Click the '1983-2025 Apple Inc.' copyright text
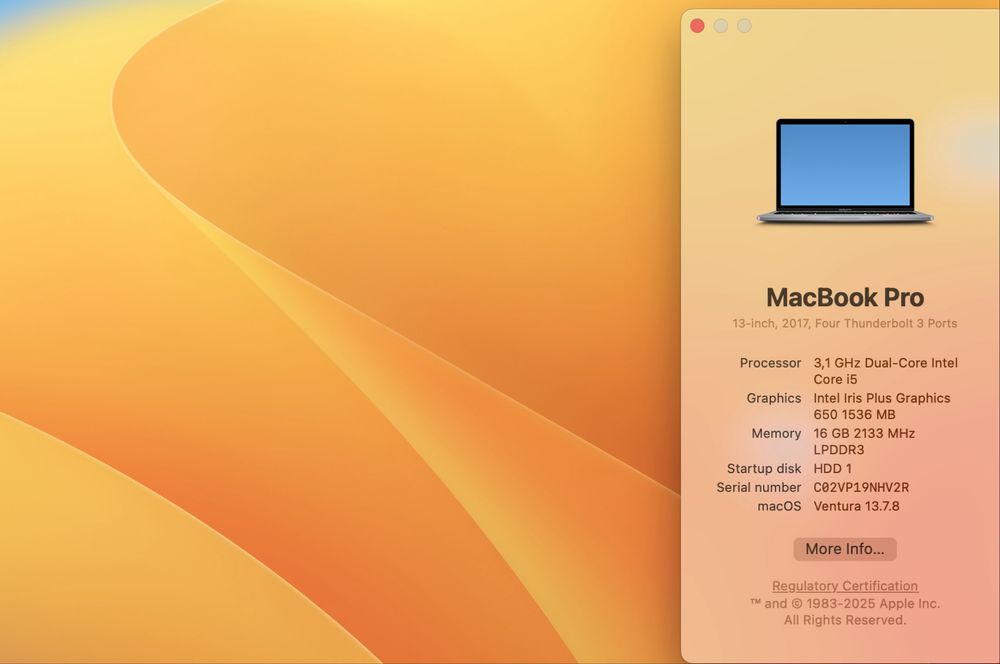This screenshot has width=1000, height=664. point(873,603)
